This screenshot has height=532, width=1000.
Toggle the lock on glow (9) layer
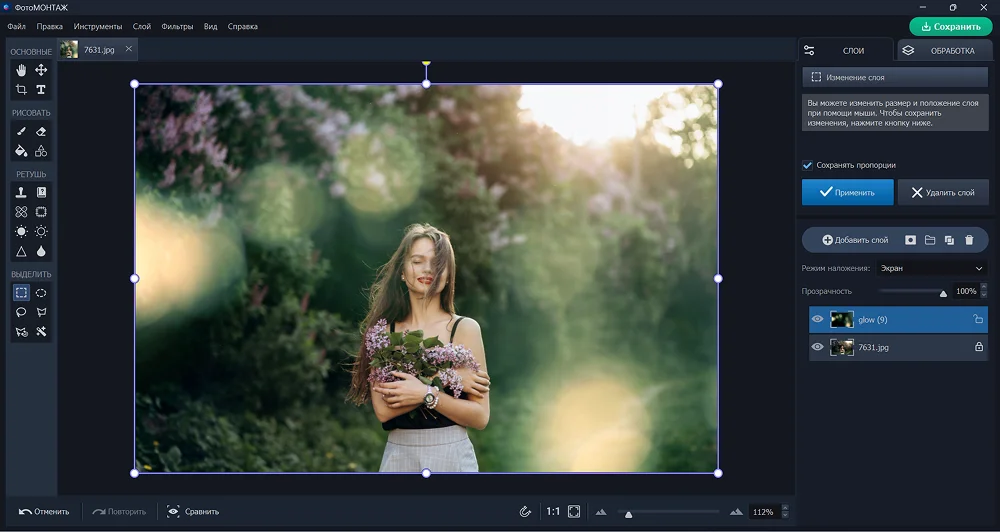click(978, 320)
